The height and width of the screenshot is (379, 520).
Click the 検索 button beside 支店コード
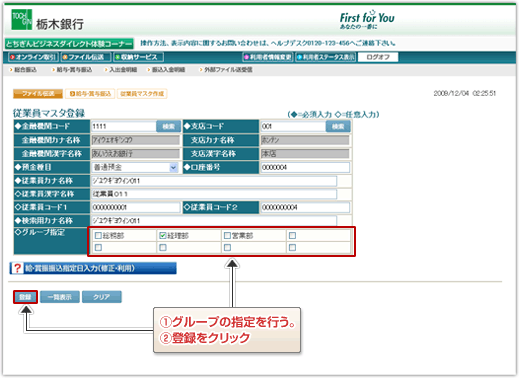338,127
